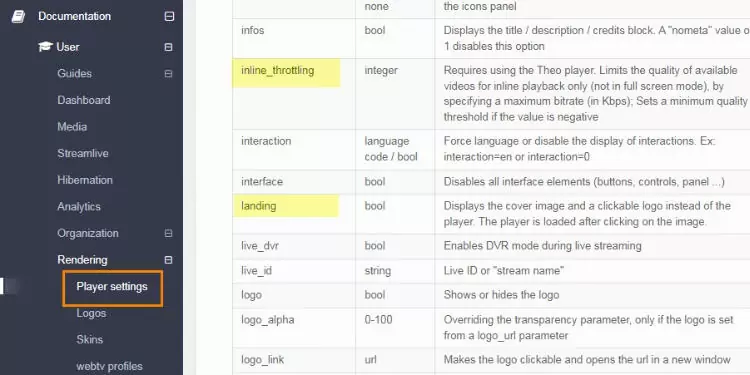
Task: Click the logo parameter name
Action: [x=251, y=295]
